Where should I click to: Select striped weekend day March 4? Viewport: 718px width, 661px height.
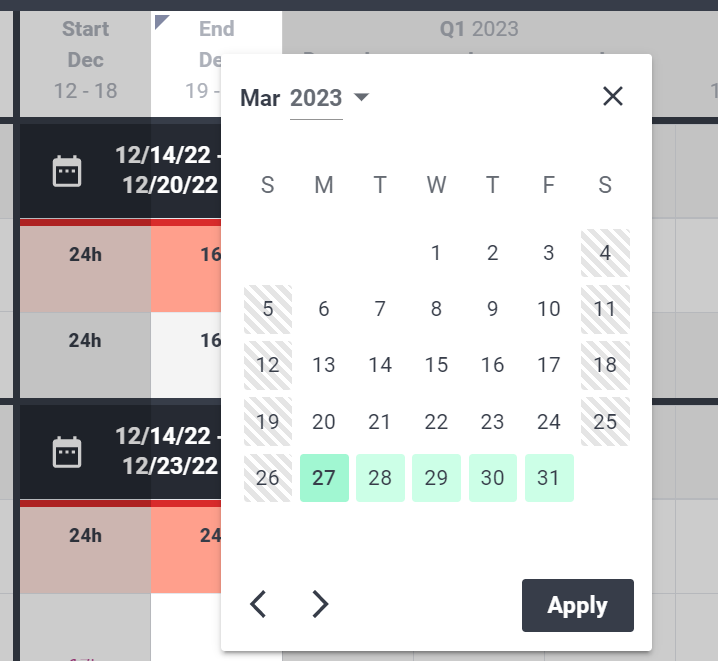[605, 253]
